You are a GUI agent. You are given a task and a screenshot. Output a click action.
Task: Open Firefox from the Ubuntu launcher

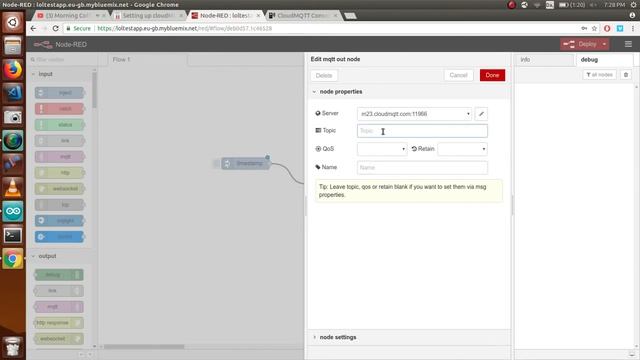pyautogui.click(x=13, y=69)
